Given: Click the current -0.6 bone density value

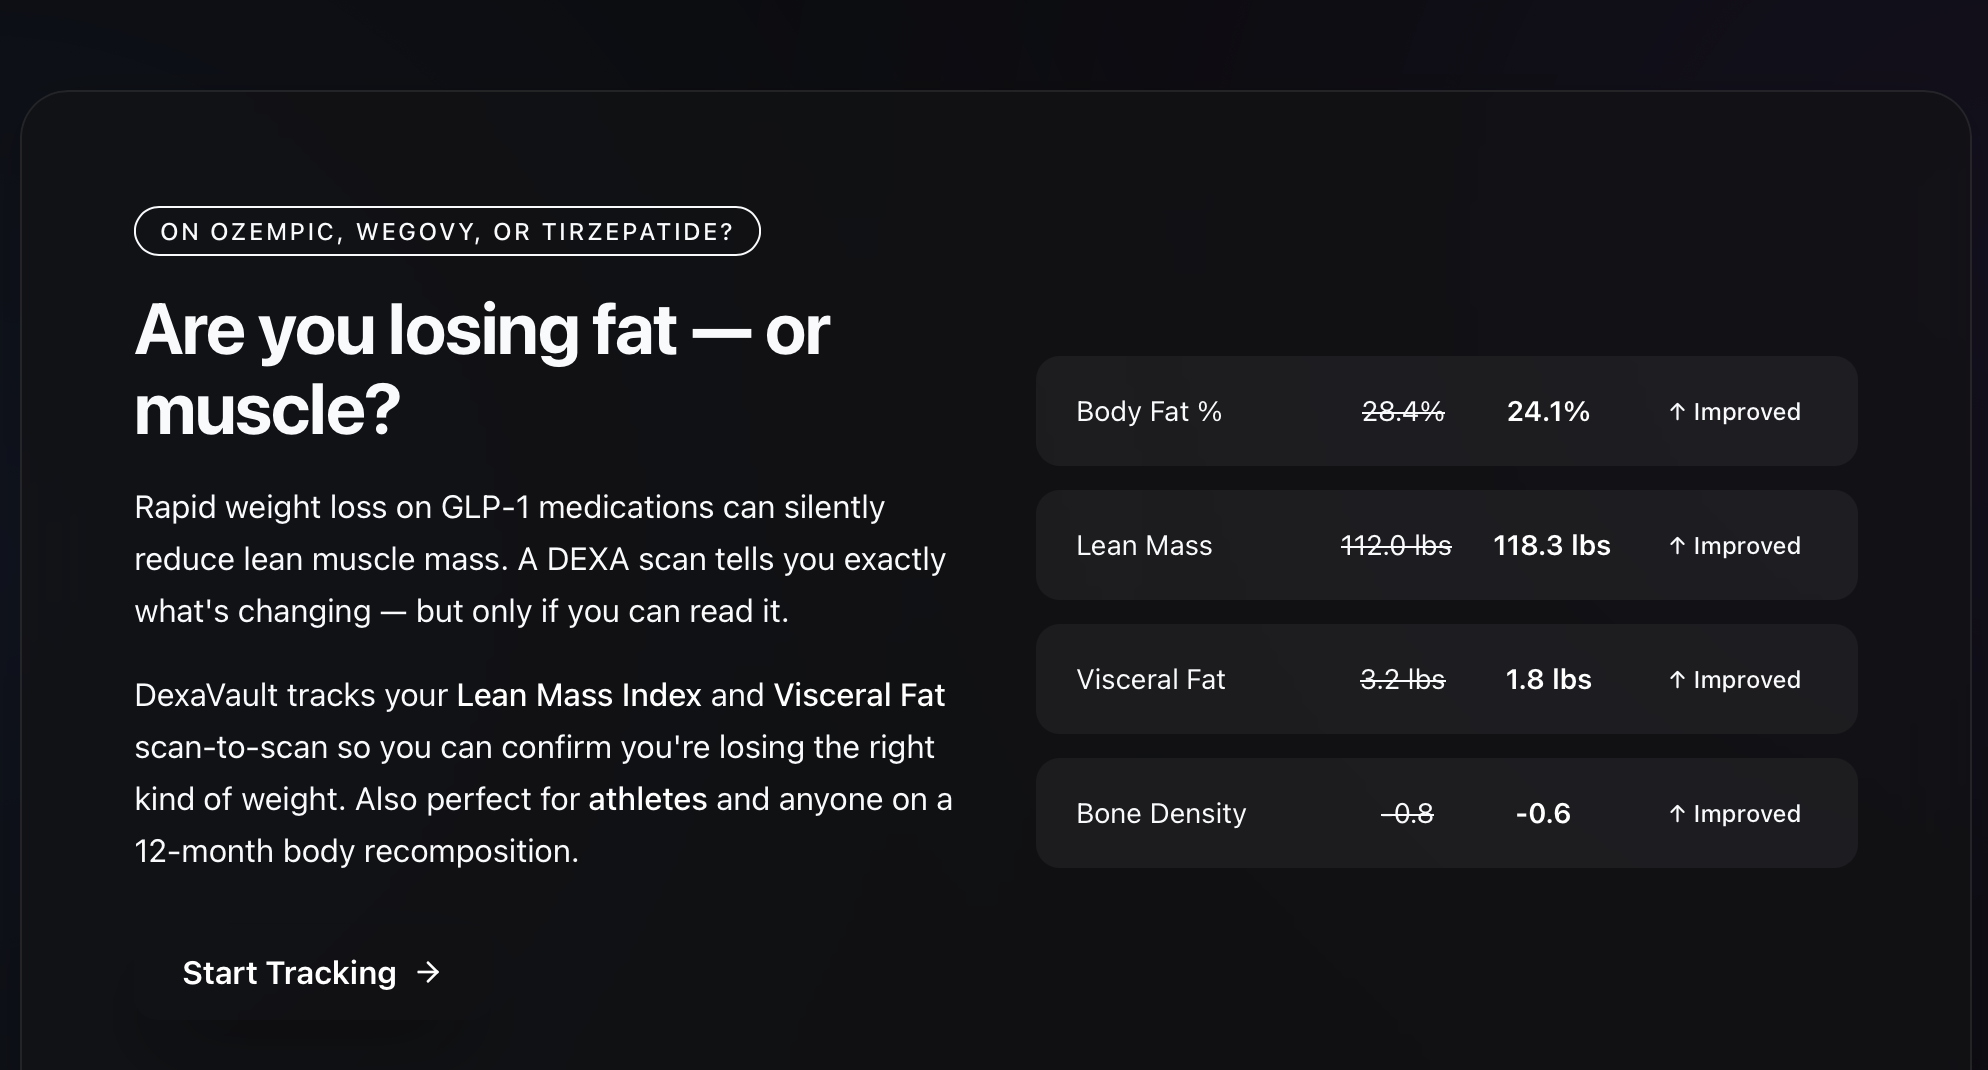Looking at the screenshot, I should pos(1543,814).
